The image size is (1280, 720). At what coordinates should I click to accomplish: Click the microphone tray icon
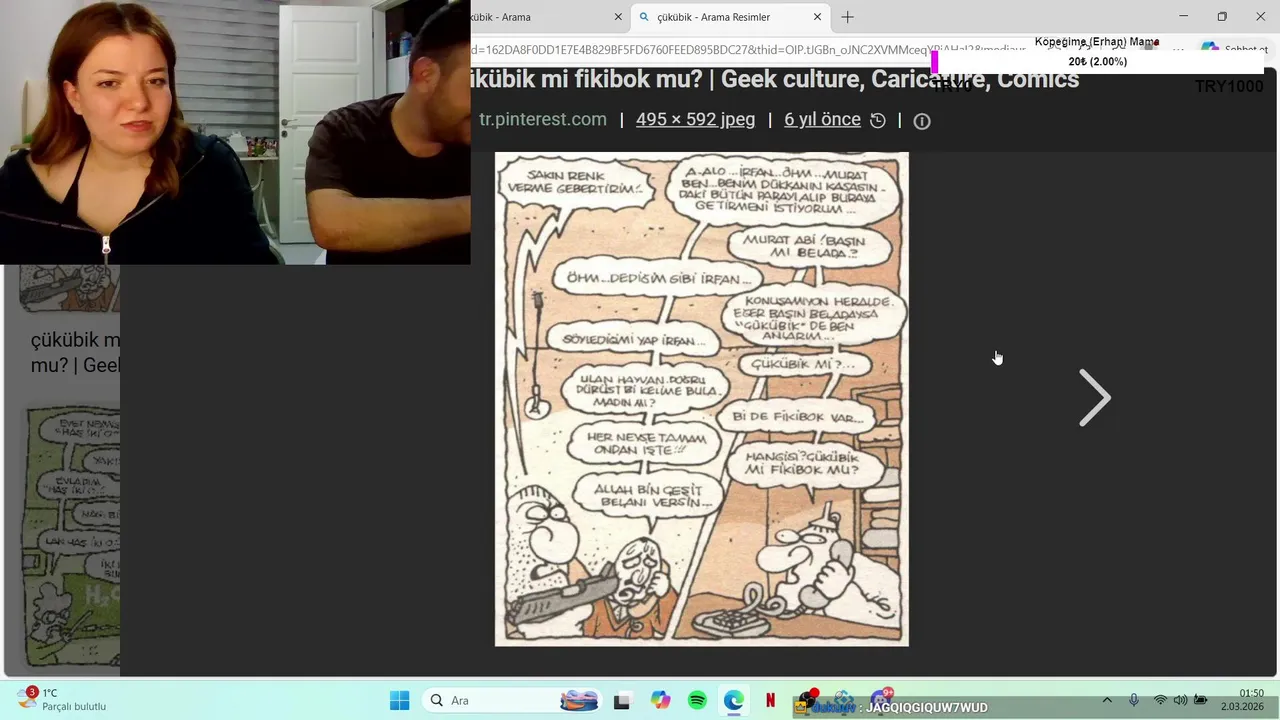point(1133,700)
